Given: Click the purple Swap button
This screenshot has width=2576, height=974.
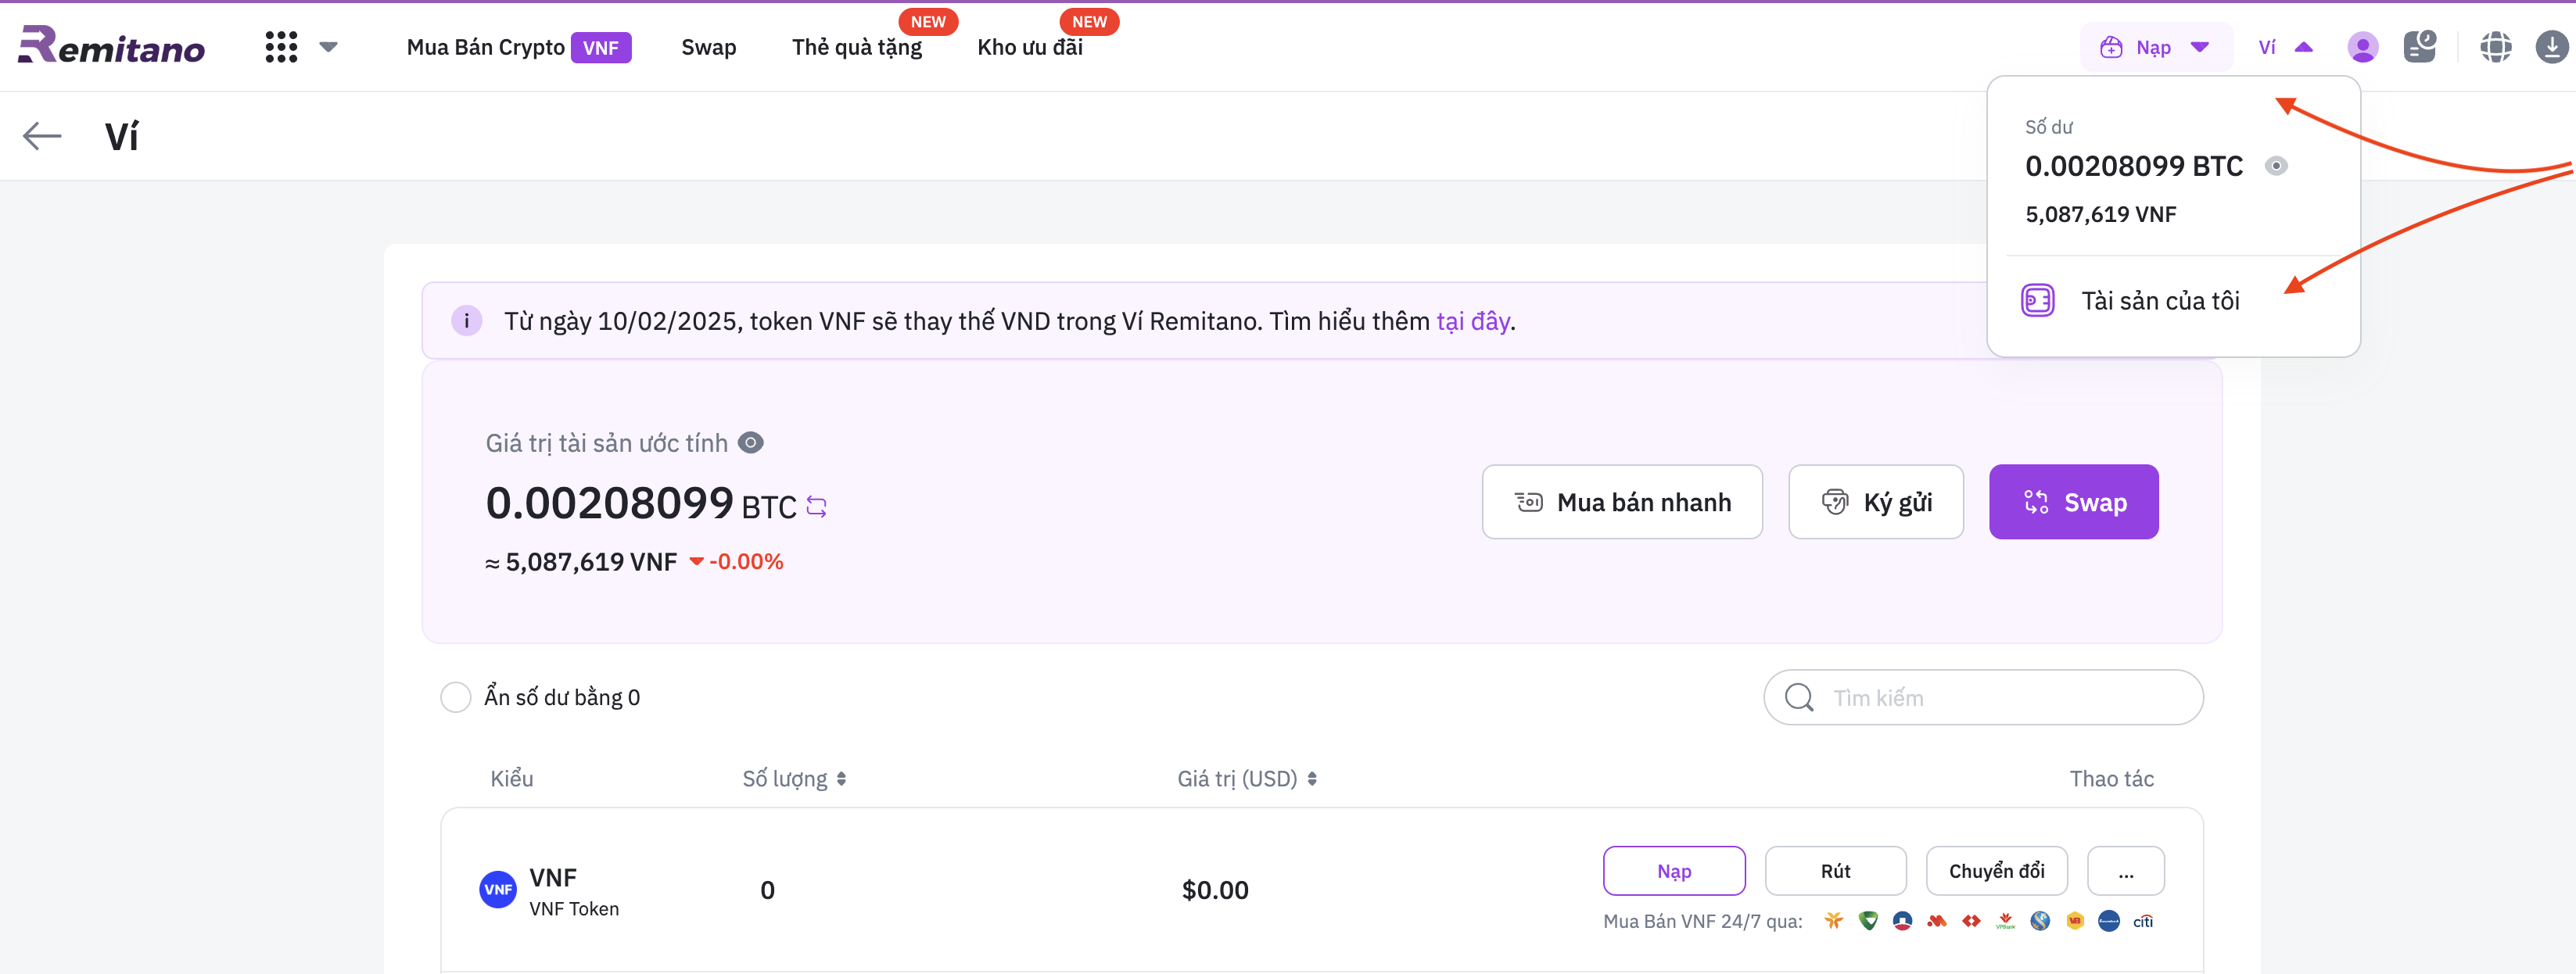Looking at the screenshot, I should pyautogui.click(x=2073, y=502).
